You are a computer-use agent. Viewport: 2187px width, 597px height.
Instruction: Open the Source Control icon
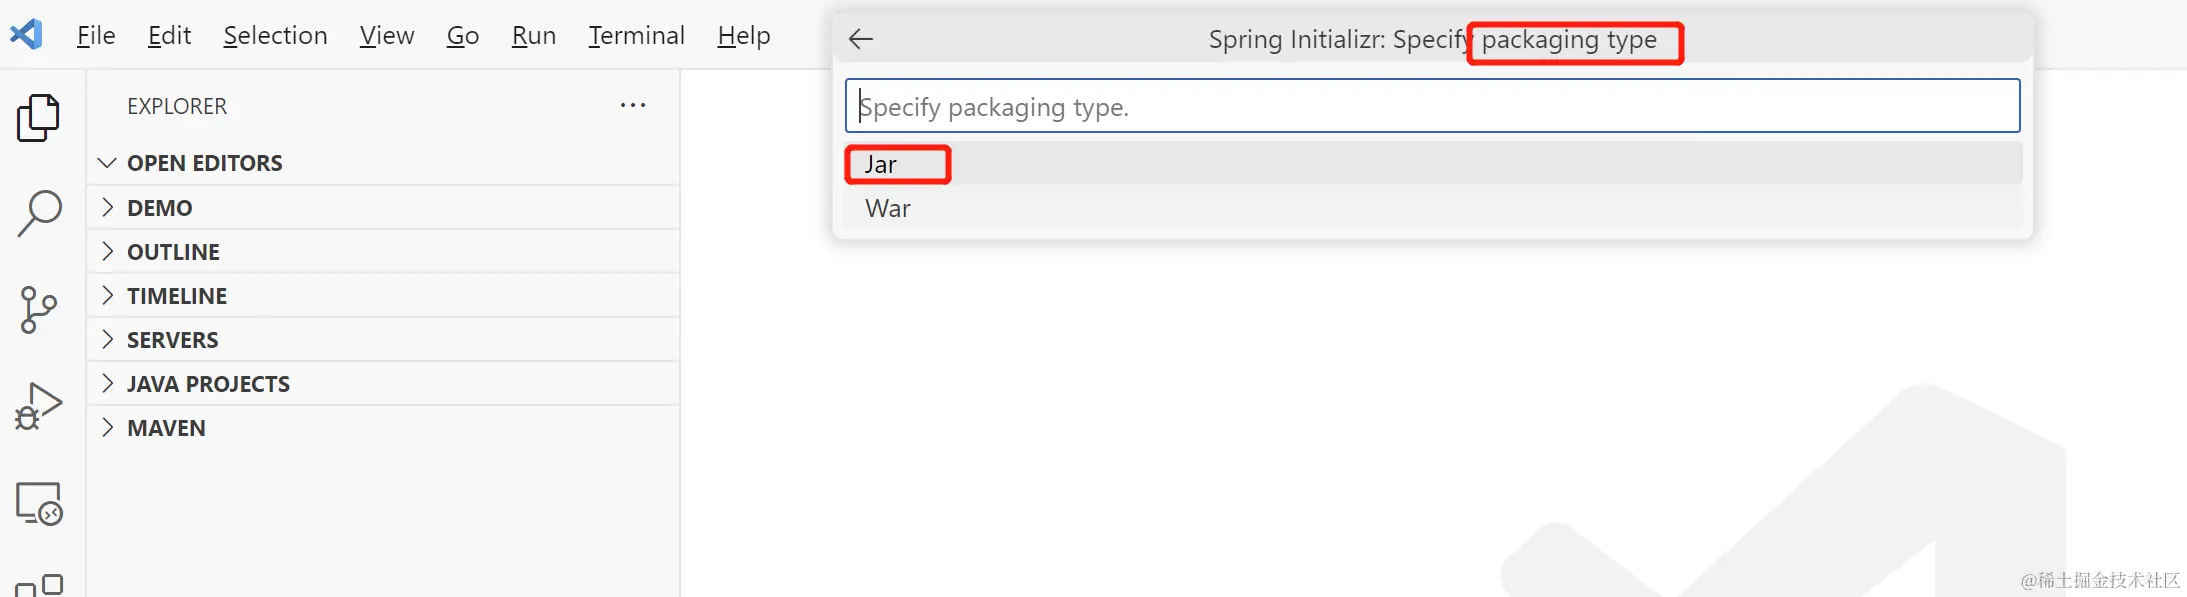click(39, 310)
